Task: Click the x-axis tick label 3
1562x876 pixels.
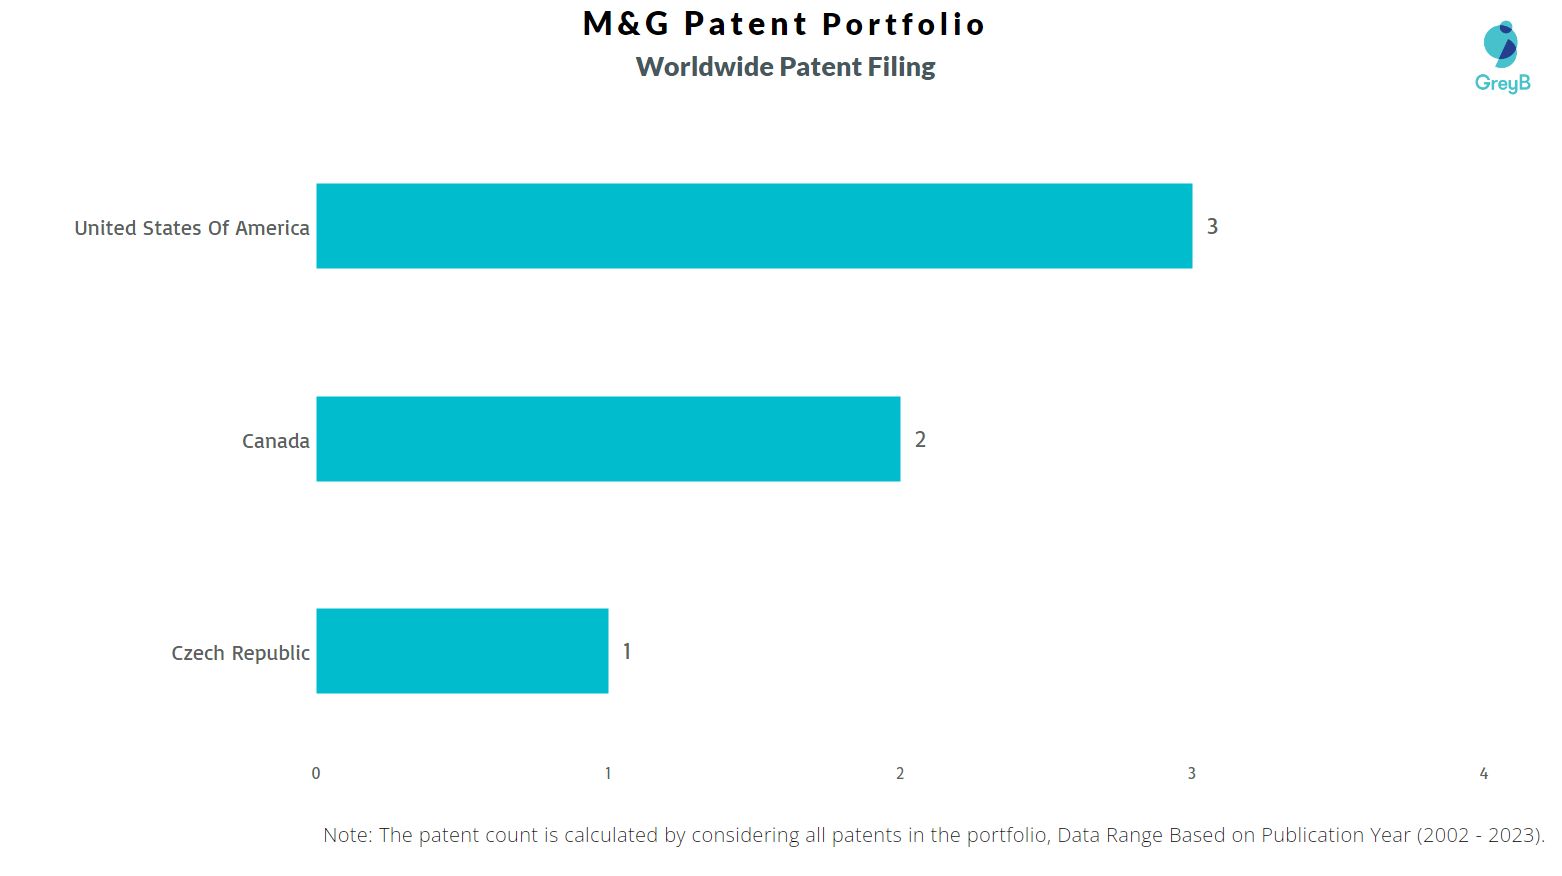Action: tap(1192, 773)
